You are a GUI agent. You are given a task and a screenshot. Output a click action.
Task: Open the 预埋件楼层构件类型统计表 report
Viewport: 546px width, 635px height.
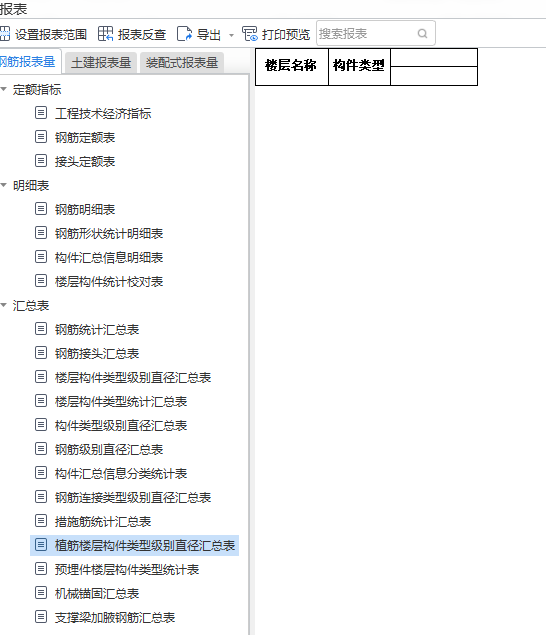click(127, 569)
